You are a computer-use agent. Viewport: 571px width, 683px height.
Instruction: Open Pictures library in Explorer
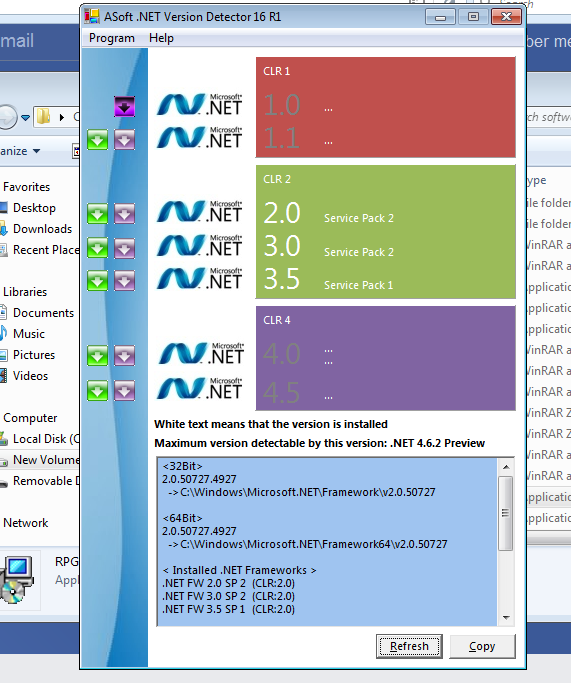click(34, 355)
